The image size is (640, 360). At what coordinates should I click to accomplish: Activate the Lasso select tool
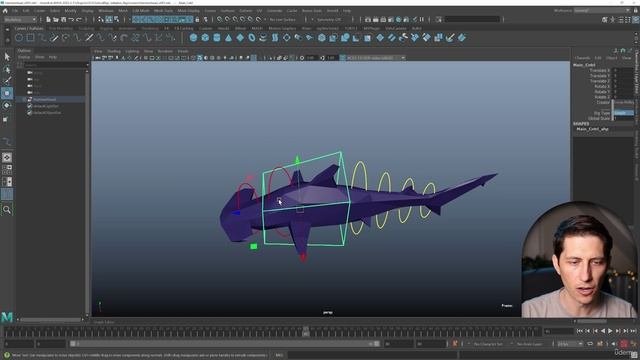point(7,69)
